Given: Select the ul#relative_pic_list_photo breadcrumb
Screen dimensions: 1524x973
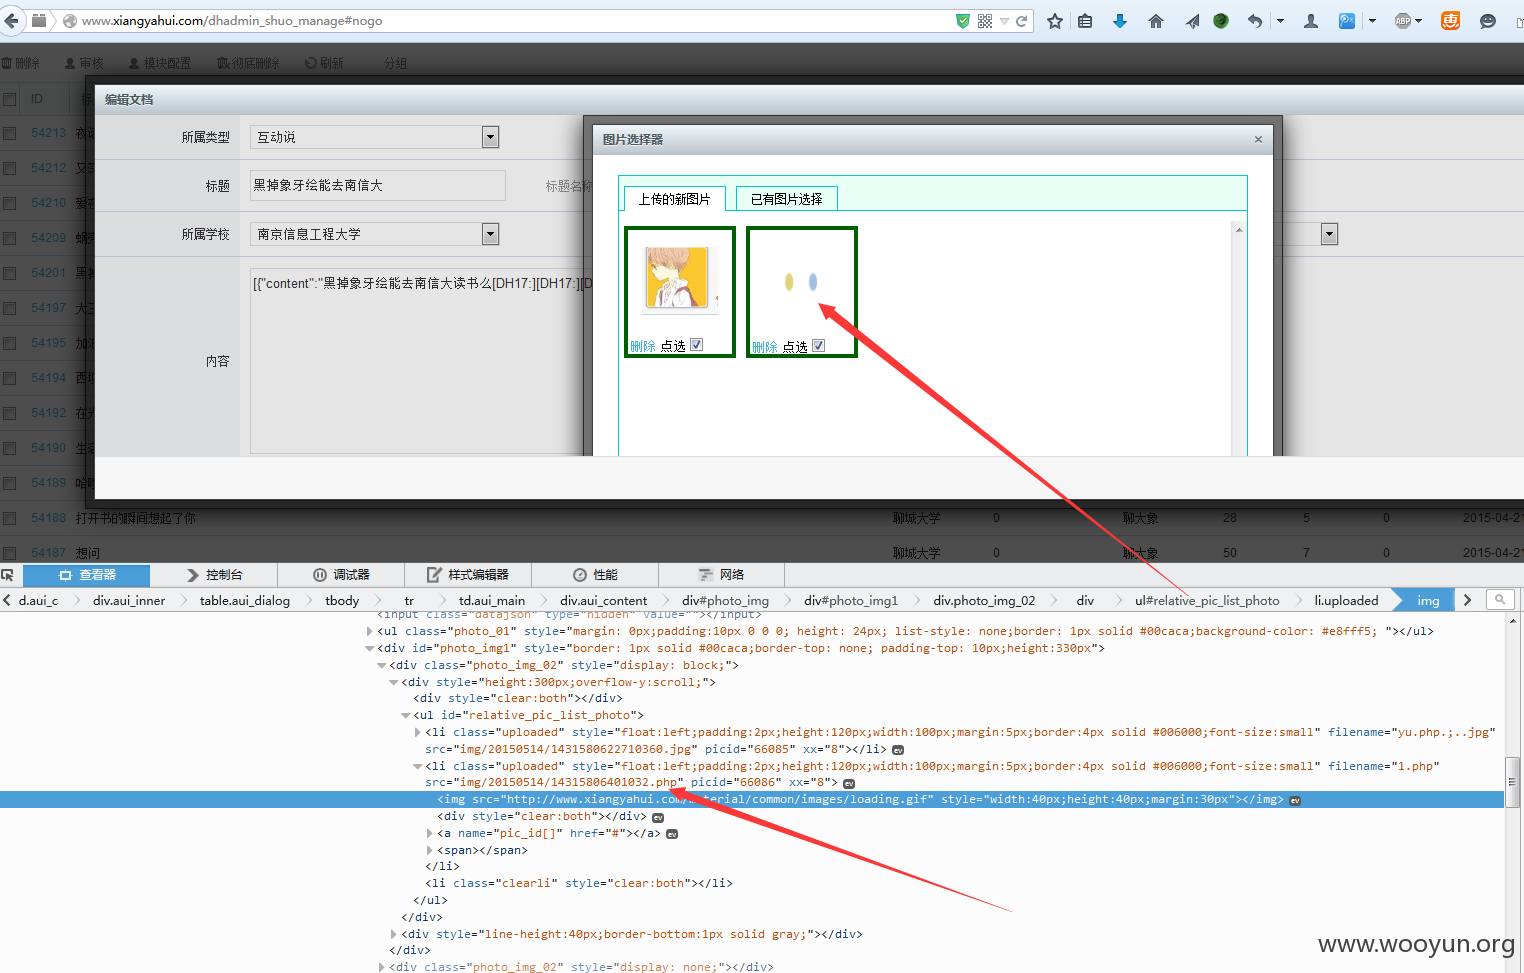Looking at the screenshot, I should [1207, 601].
